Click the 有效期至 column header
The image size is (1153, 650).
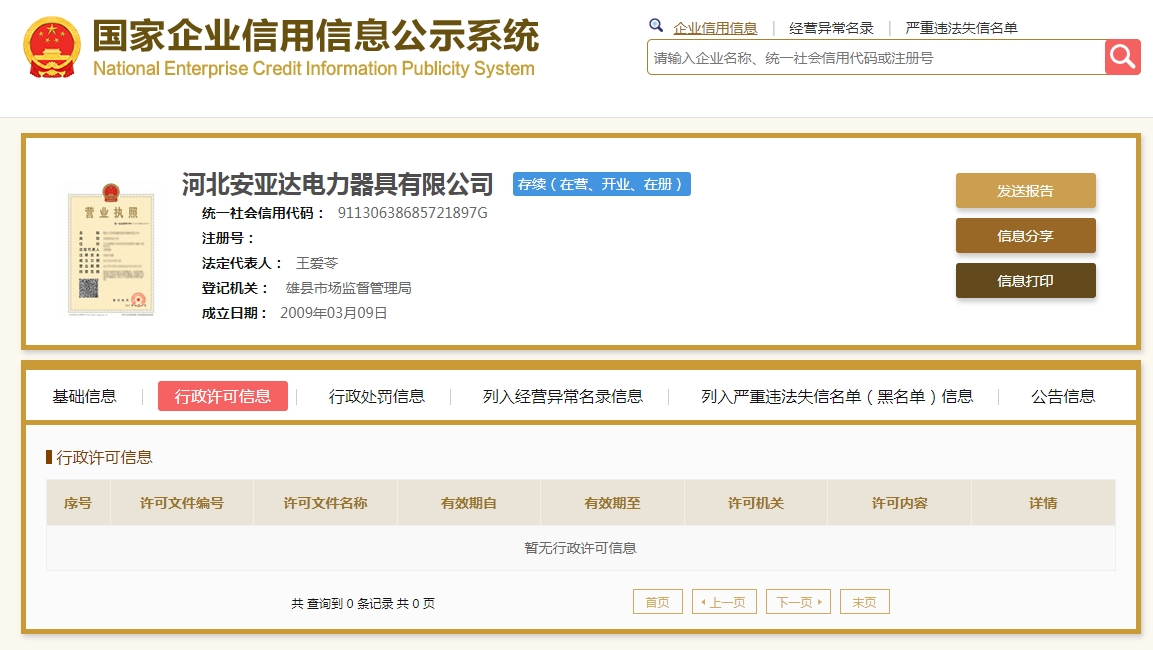pyautogui.click(x=612, y=503)
